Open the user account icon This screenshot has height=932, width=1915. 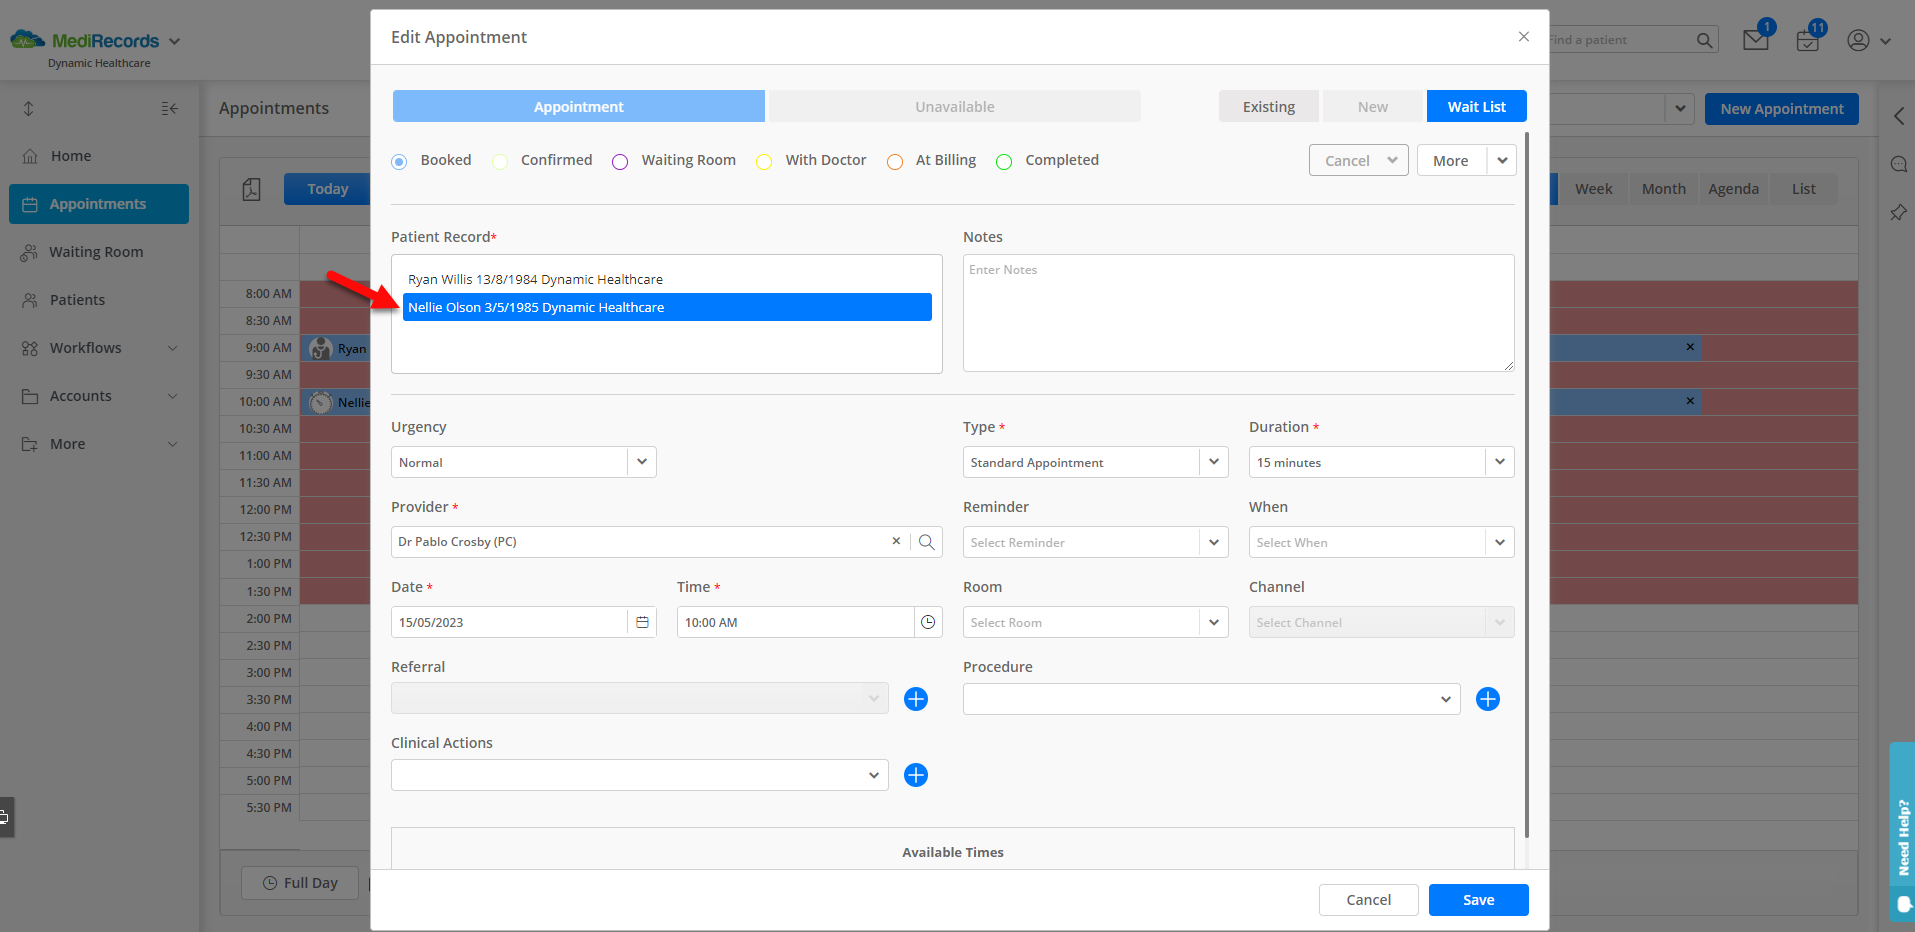click(1858, 41)
